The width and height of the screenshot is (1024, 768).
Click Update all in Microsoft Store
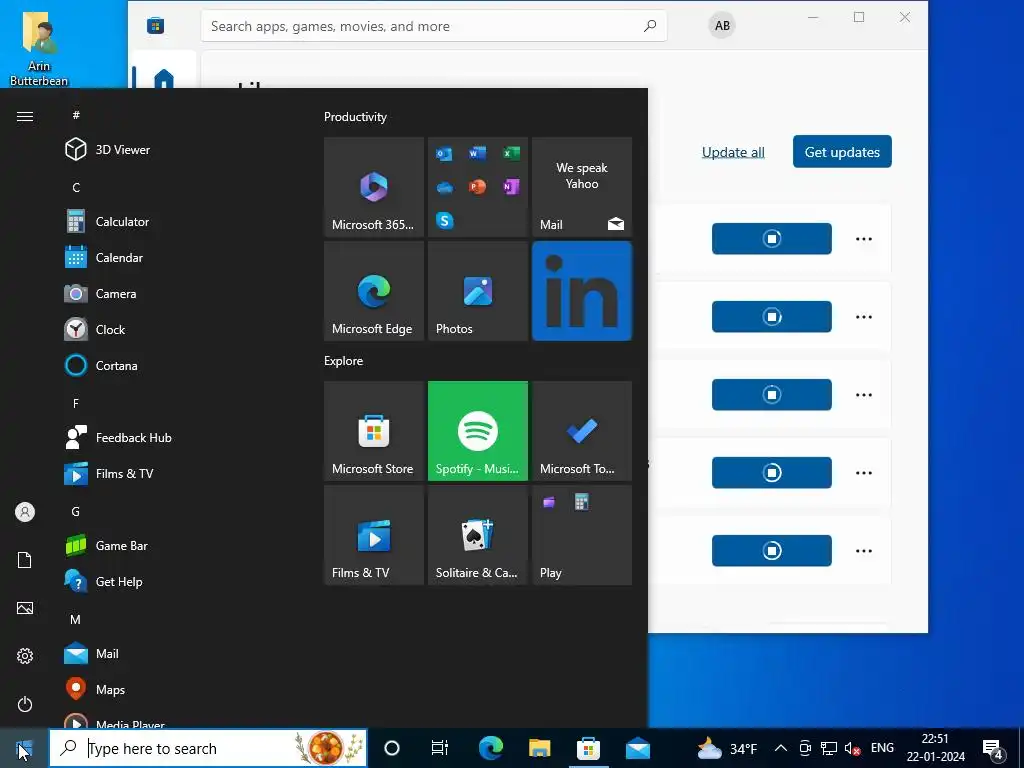click(x=733, y=152)
